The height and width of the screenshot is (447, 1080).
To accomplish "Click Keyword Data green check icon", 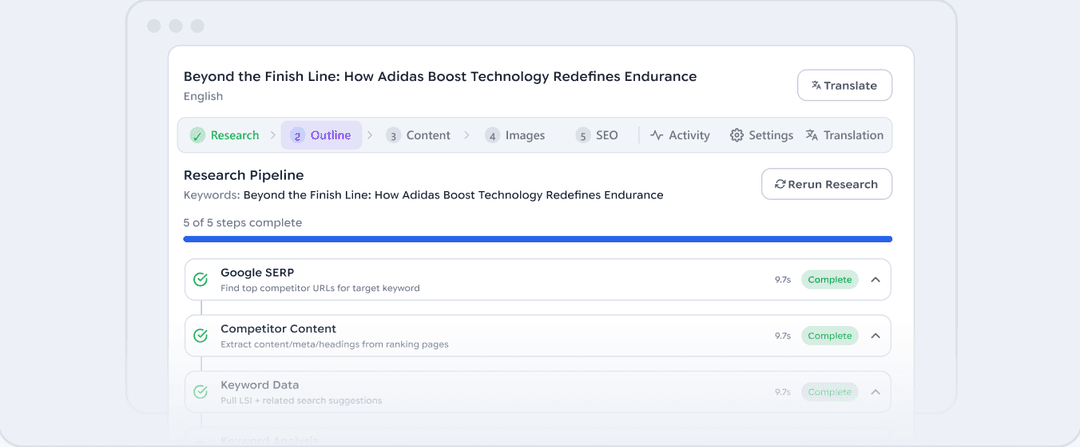I will pyautogui.click(x=200, y=392).
